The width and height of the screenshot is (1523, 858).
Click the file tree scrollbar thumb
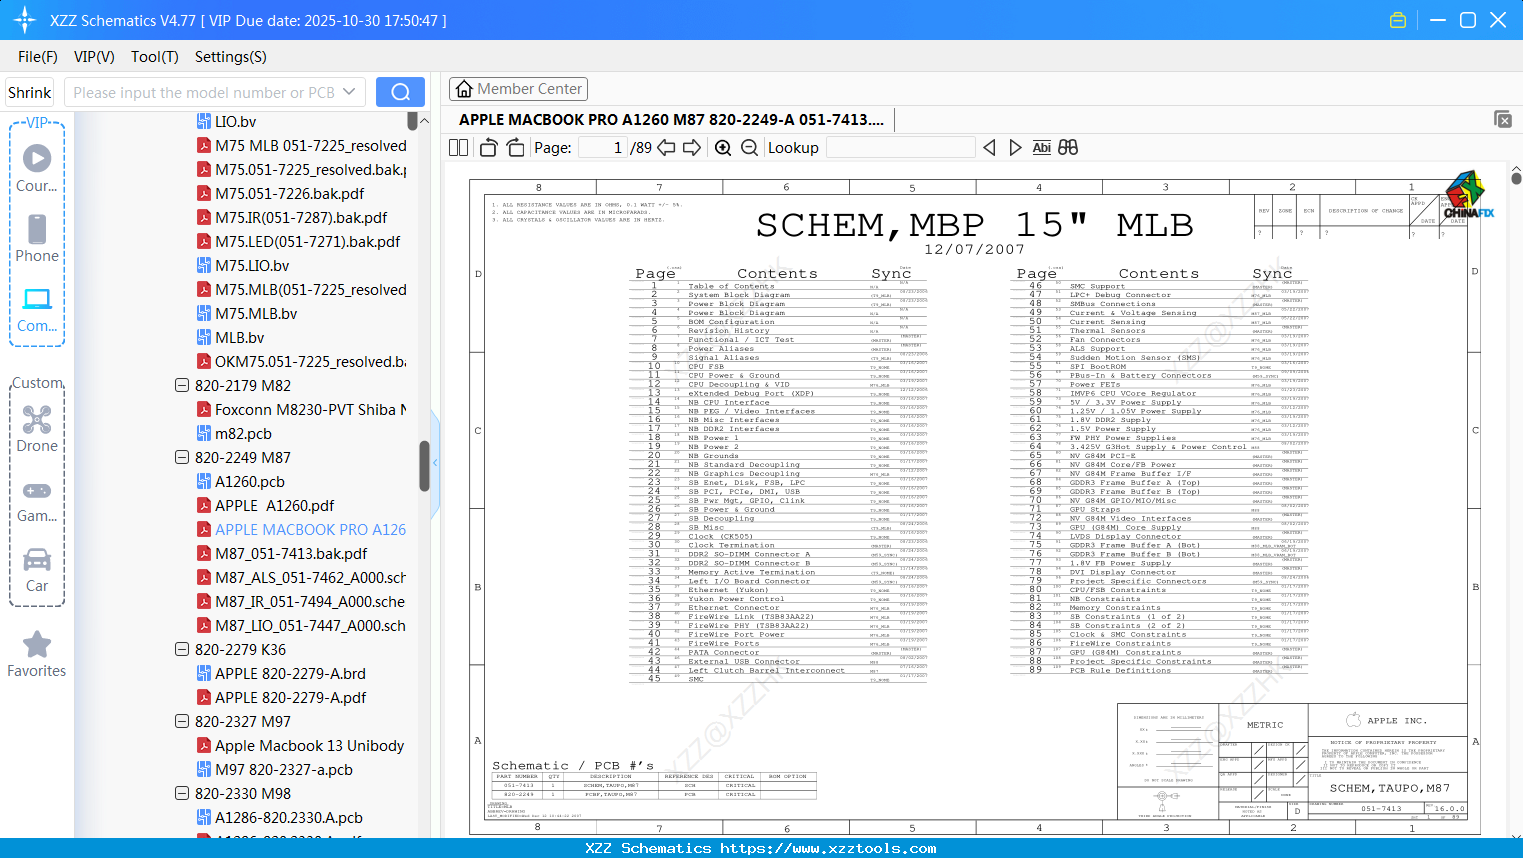point(424,466)
